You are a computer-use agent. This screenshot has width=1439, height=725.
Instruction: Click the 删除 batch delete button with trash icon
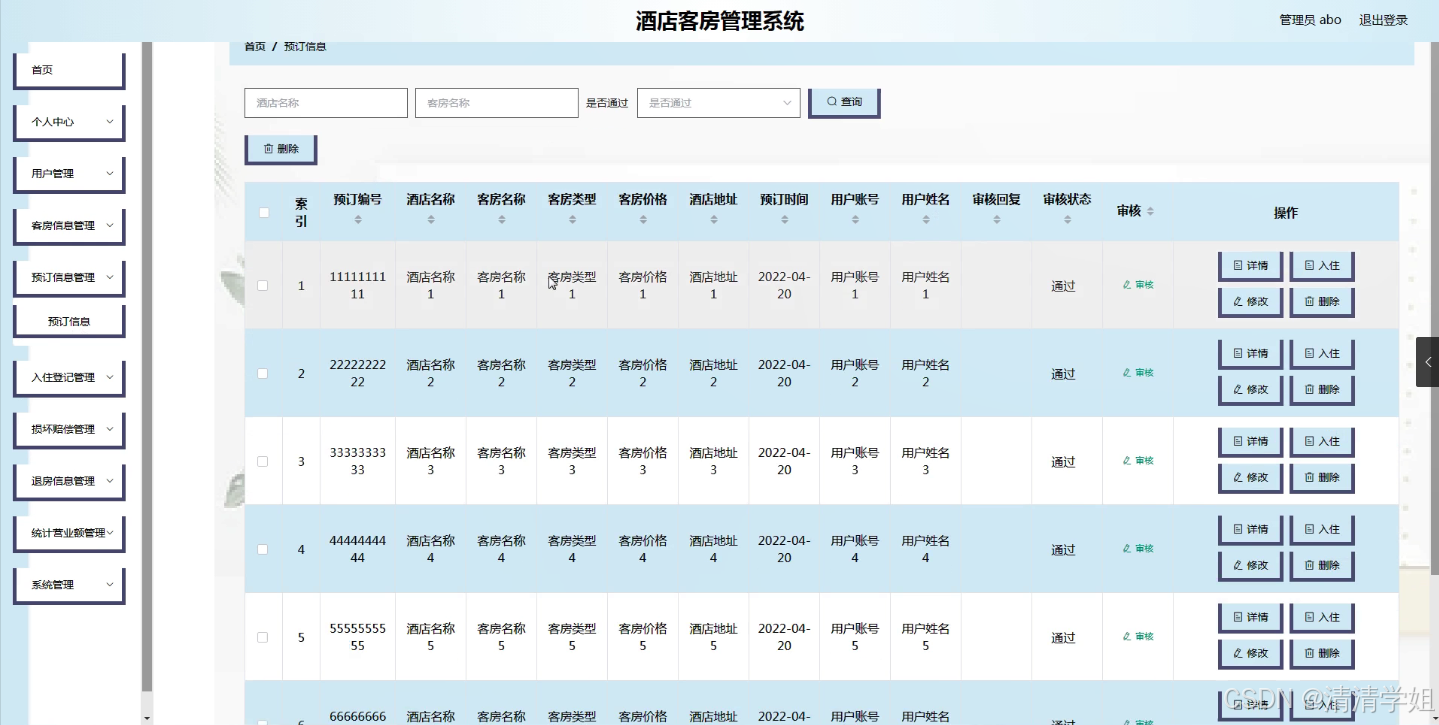tap(280, 148)
